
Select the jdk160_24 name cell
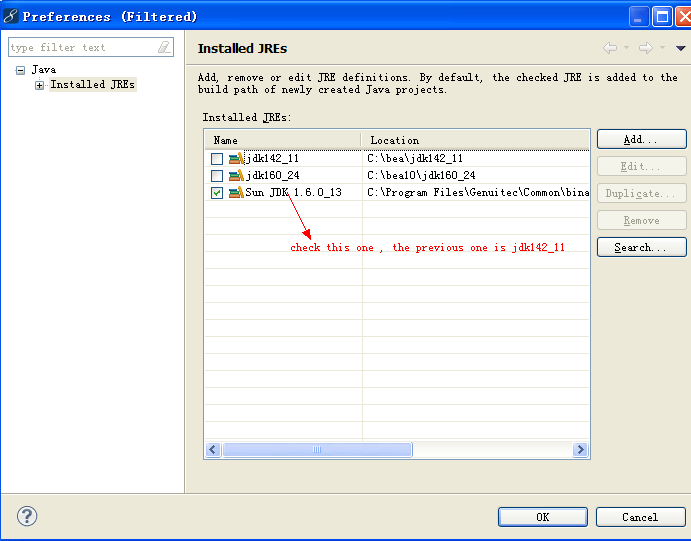pyautogui.click(x=272, y=175)
